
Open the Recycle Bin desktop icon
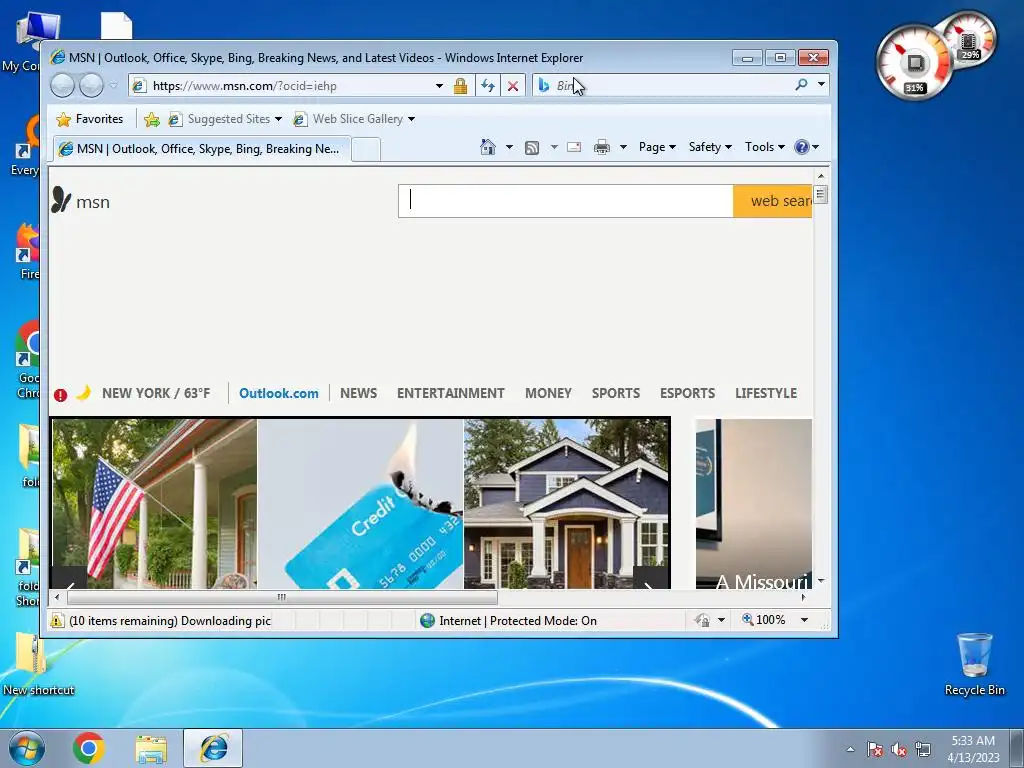click(974, 664)
